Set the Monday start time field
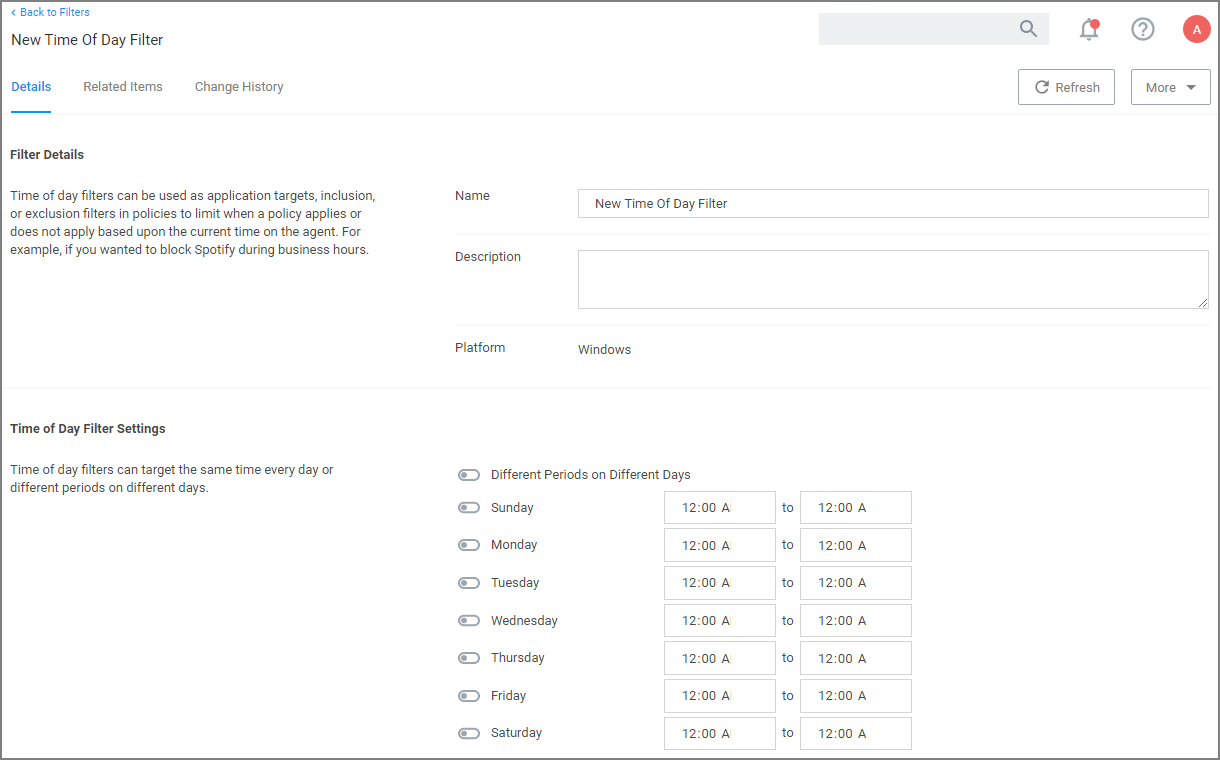The image size is (1220, 760). pyautogui.click(x=719, y=545)
